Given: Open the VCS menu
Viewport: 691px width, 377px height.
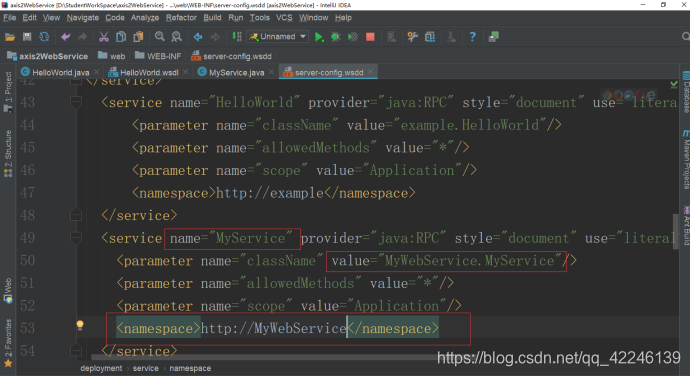Looking at the screenshot, I should [x=284, y=18].
